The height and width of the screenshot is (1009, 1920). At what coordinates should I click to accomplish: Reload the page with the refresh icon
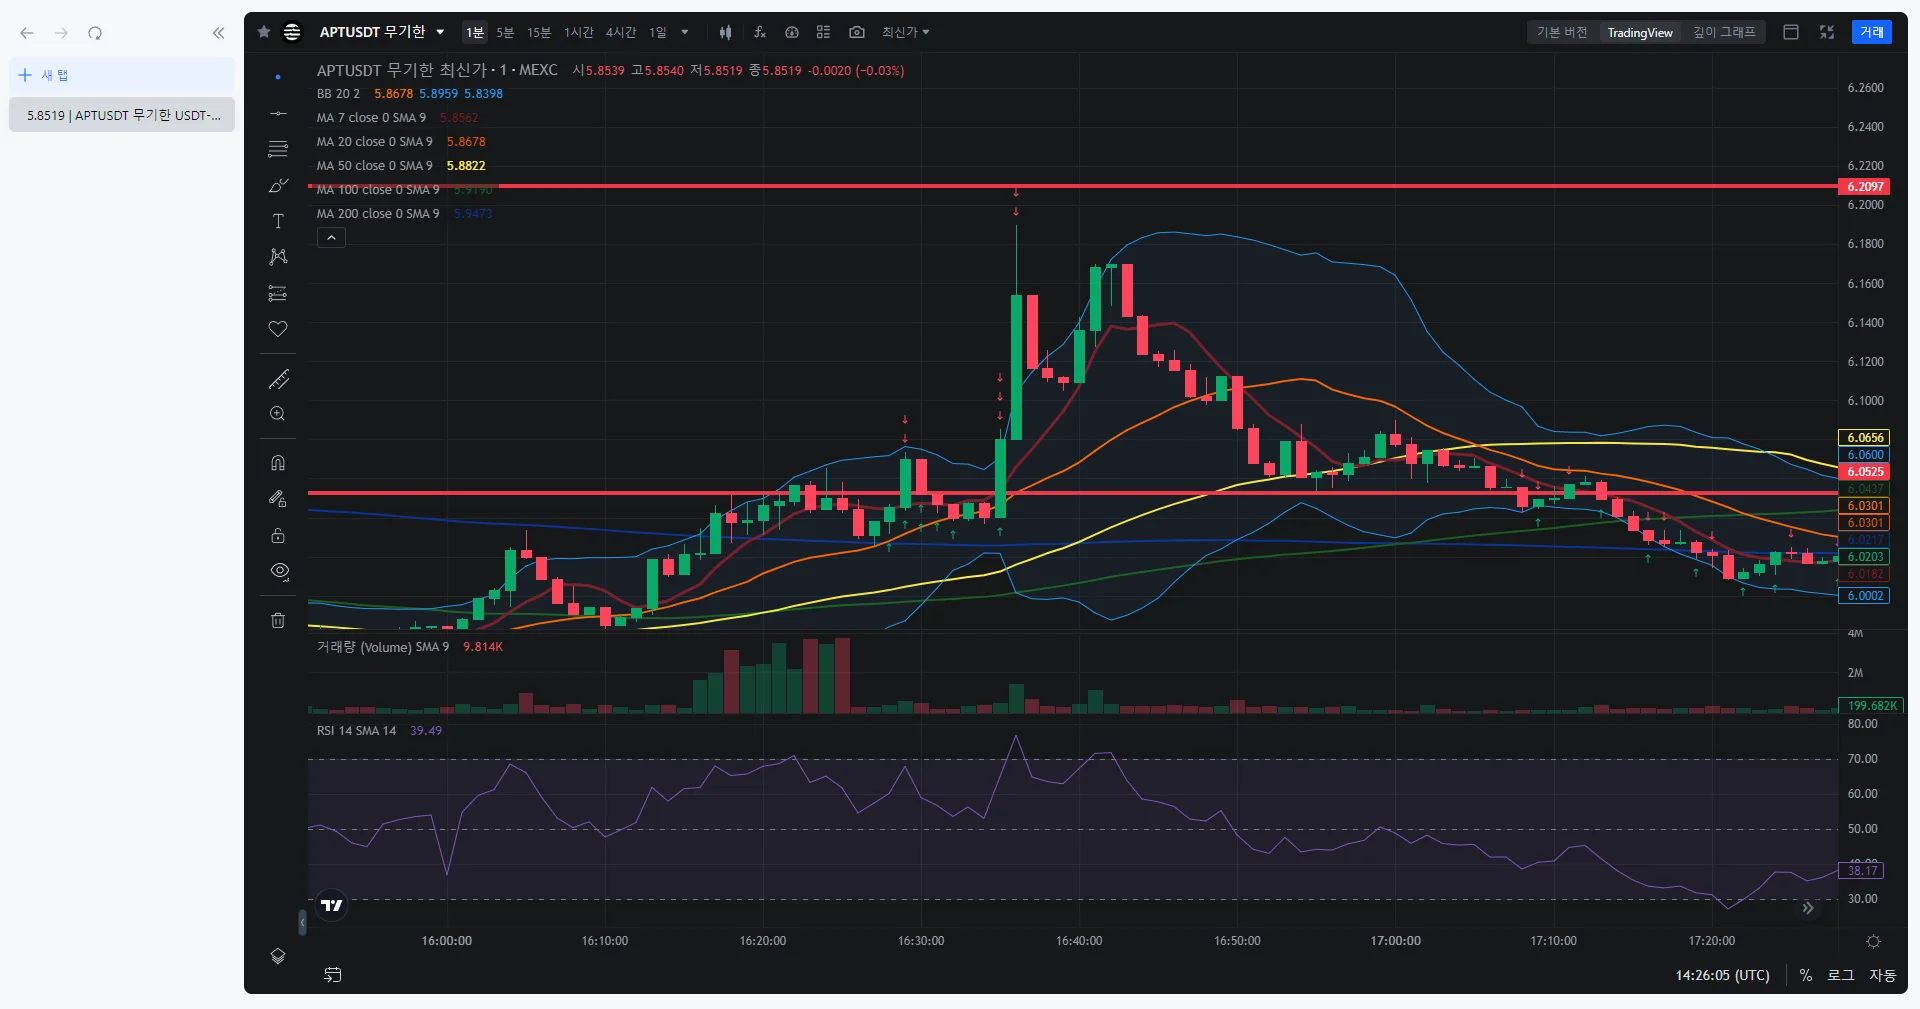click(95, 33)
